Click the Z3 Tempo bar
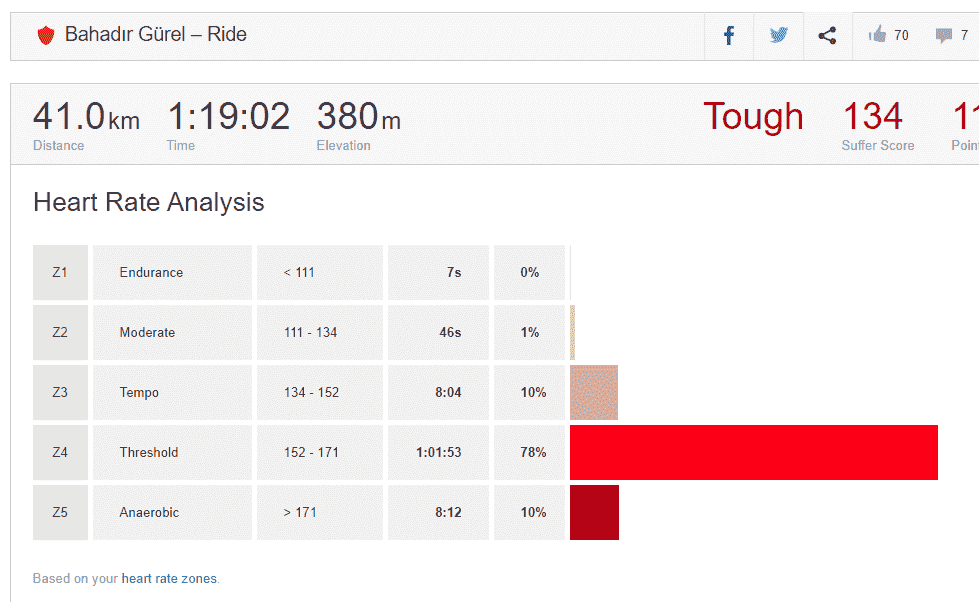Image resolution: width=979 pixels, height=602 pixels. tap(593, 392)
